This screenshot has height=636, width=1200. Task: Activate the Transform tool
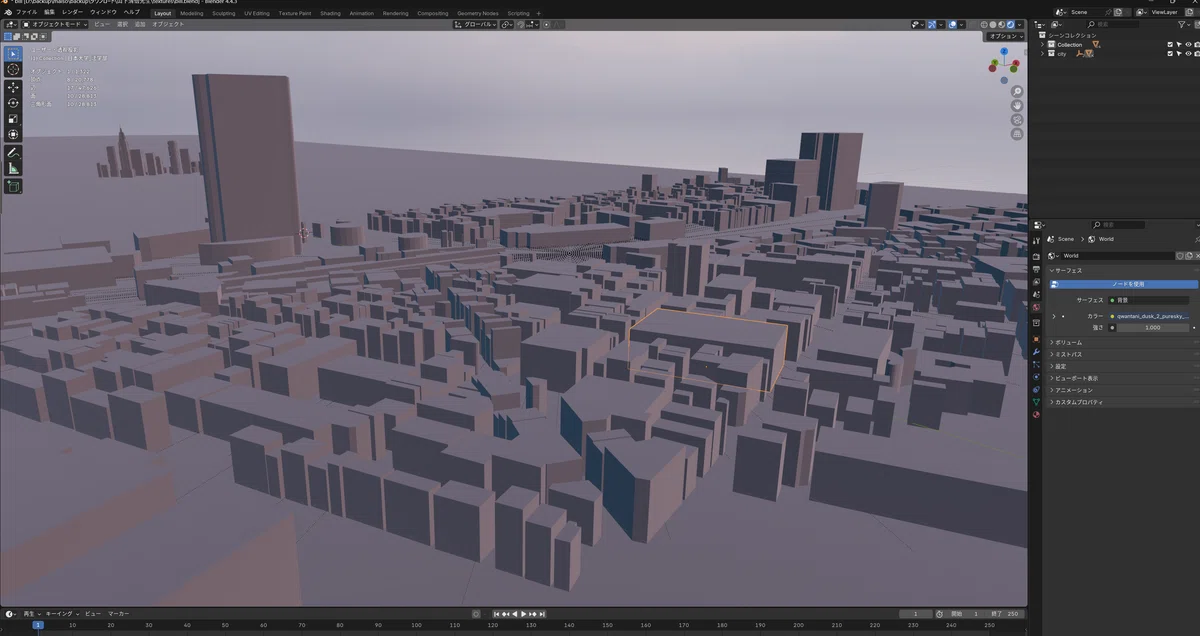tap(13, 134)
